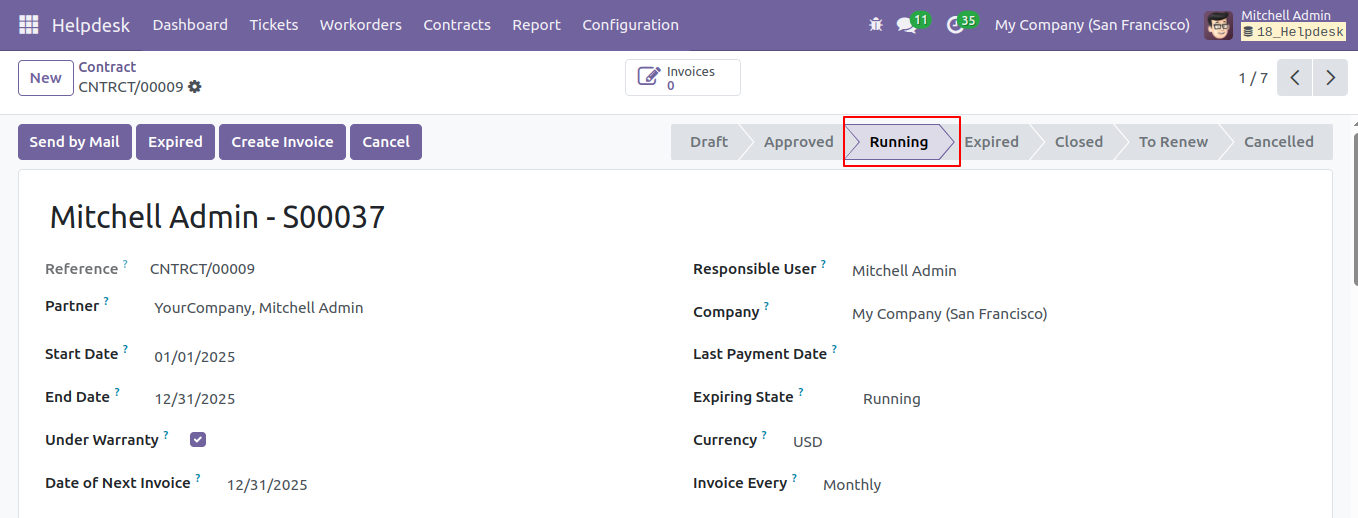Image resolution: width=1358 pixels, height=518 pixels.
Task: Open the Tickets menu
Action: click(x=274, y=25)
